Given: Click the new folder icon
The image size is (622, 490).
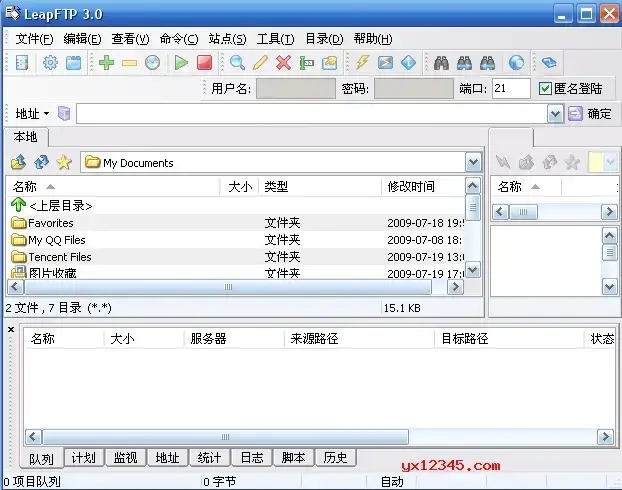Looking at the screenshot, I should [x=330, y=63].
